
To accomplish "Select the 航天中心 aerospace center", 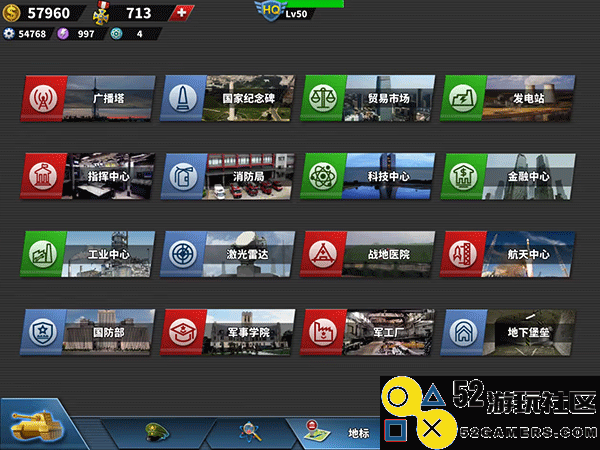I will [x=508, y=253].
